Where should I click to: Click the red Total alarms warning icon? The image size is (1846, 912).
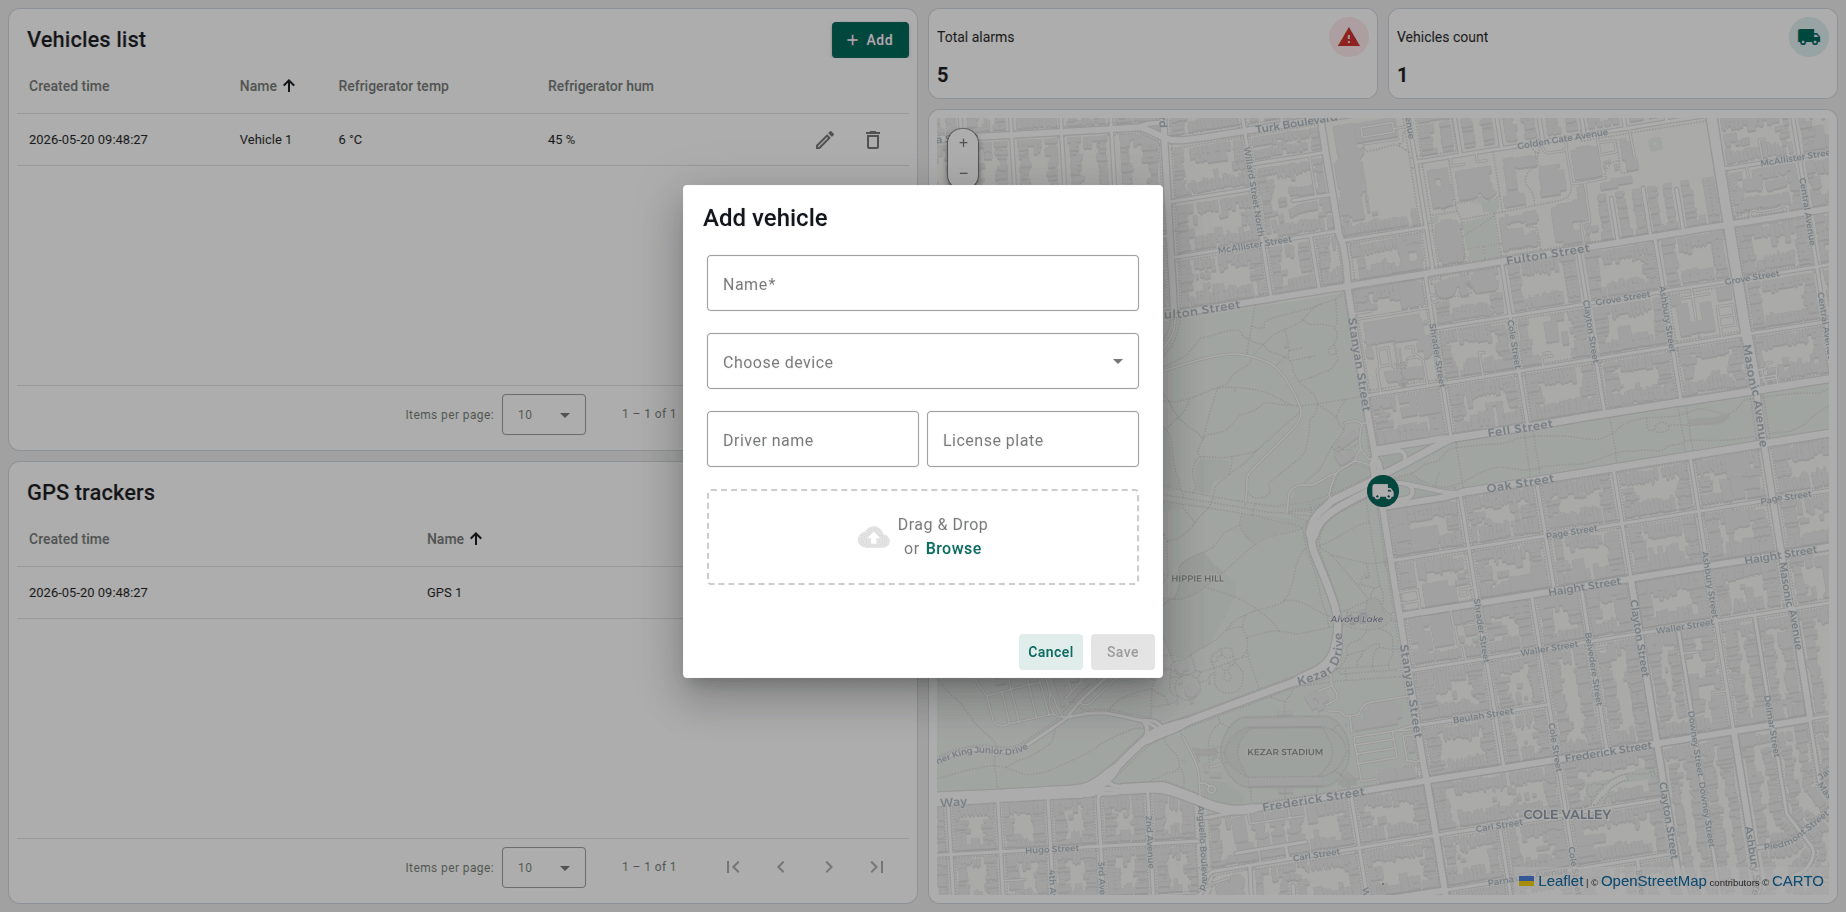point(1349,38)
